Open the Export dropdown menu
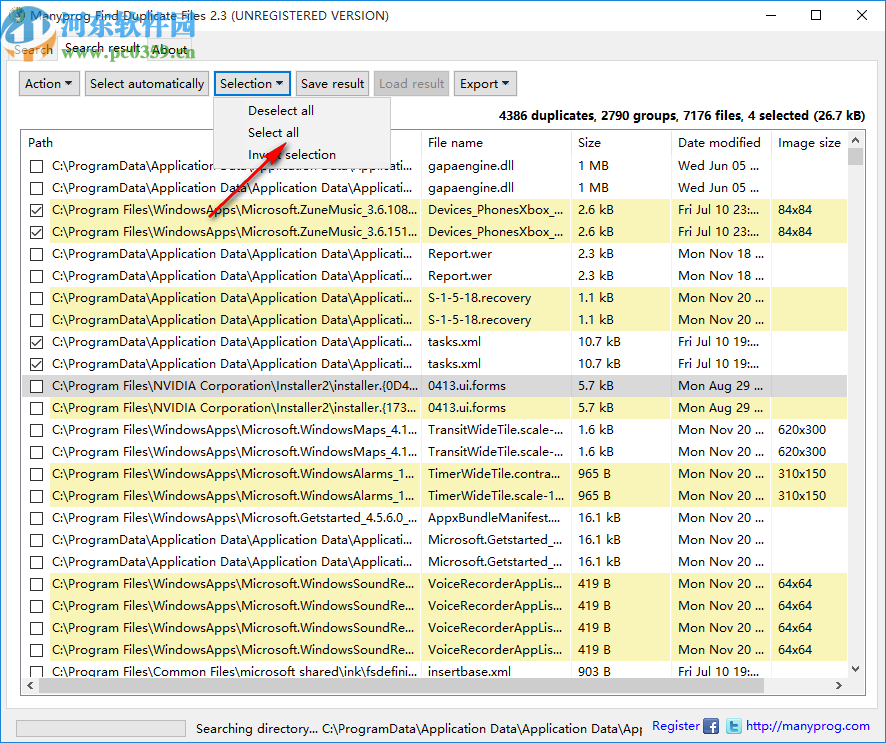 click(x=485, y=83)
